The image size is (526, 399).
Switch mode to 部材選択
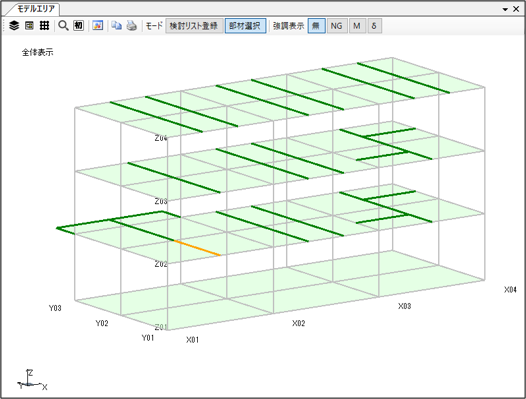(x=245, y=26)
